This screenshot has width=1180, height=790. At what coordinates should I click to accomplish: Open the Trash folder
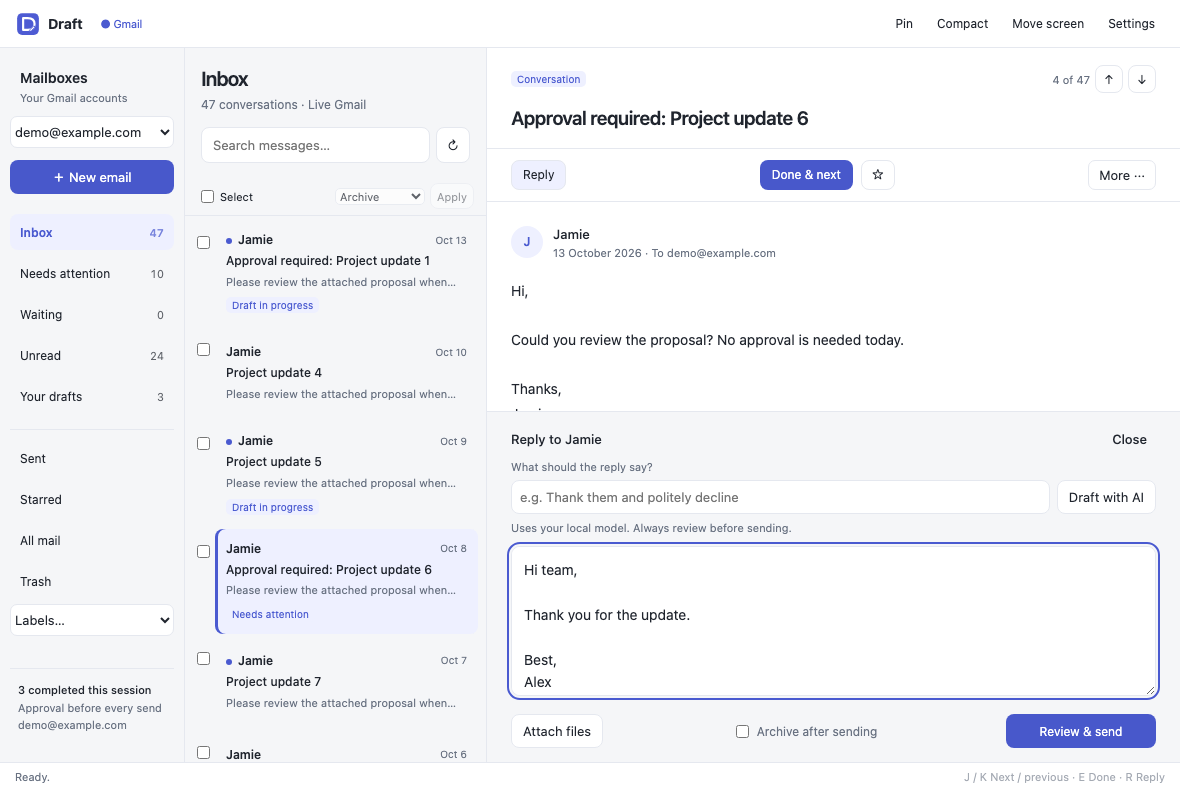coord(92,582)
